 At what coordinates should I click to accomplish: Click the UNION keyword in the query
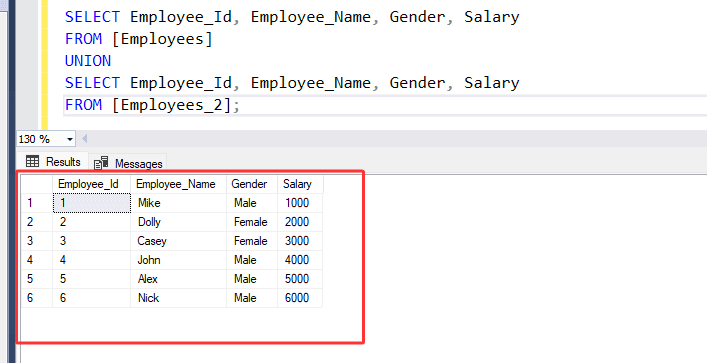tap(88, 61)
